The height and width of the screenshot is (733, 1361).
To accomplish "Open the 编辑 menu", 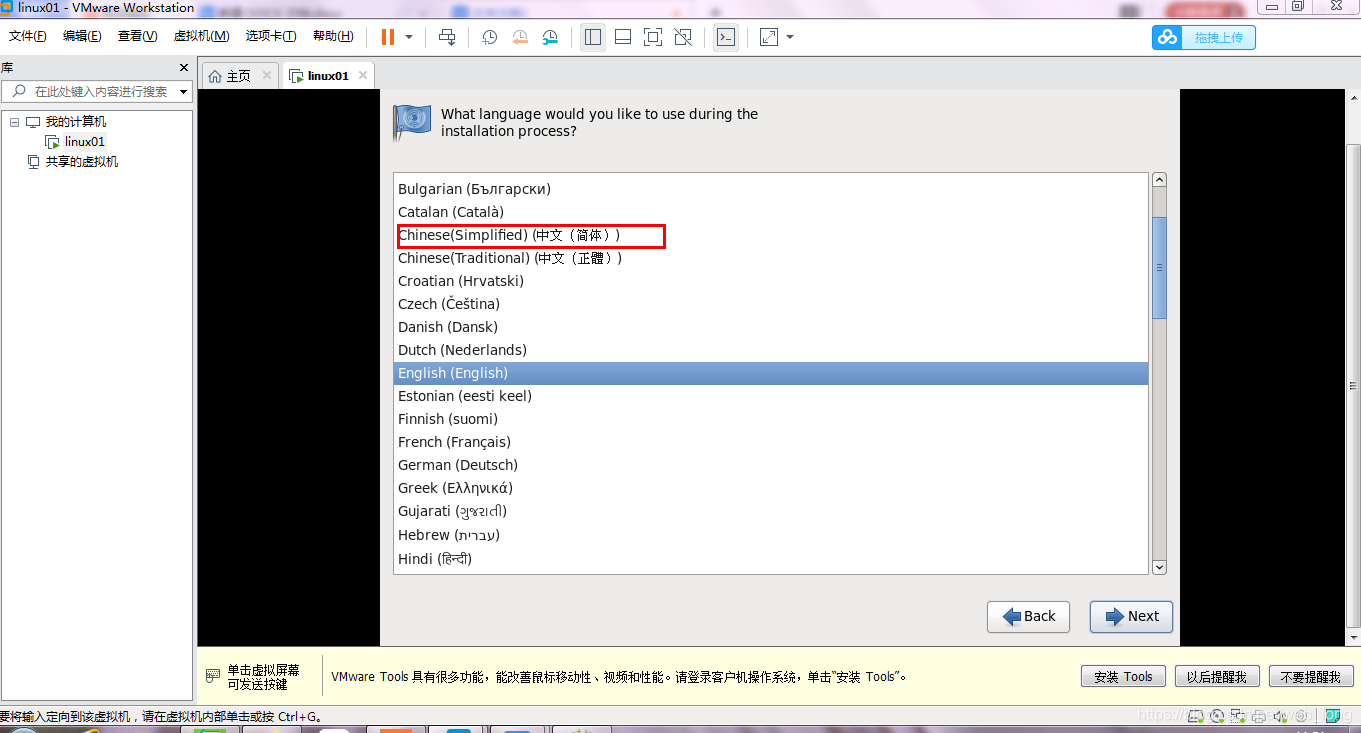I will tap(82, 36).
